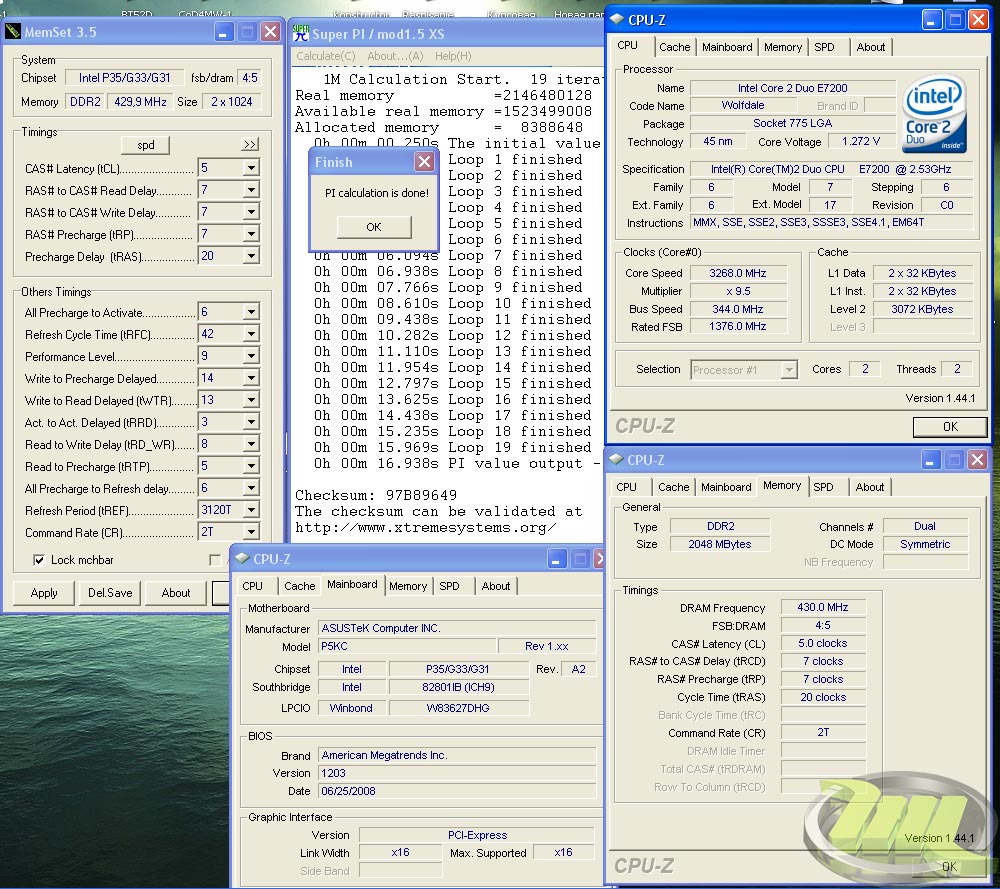The width and height of the screenshot is (1000, 889).
Task: Open the RAS# to CAS# Write Delay dropdown
Action: click(x=251, y=212)
